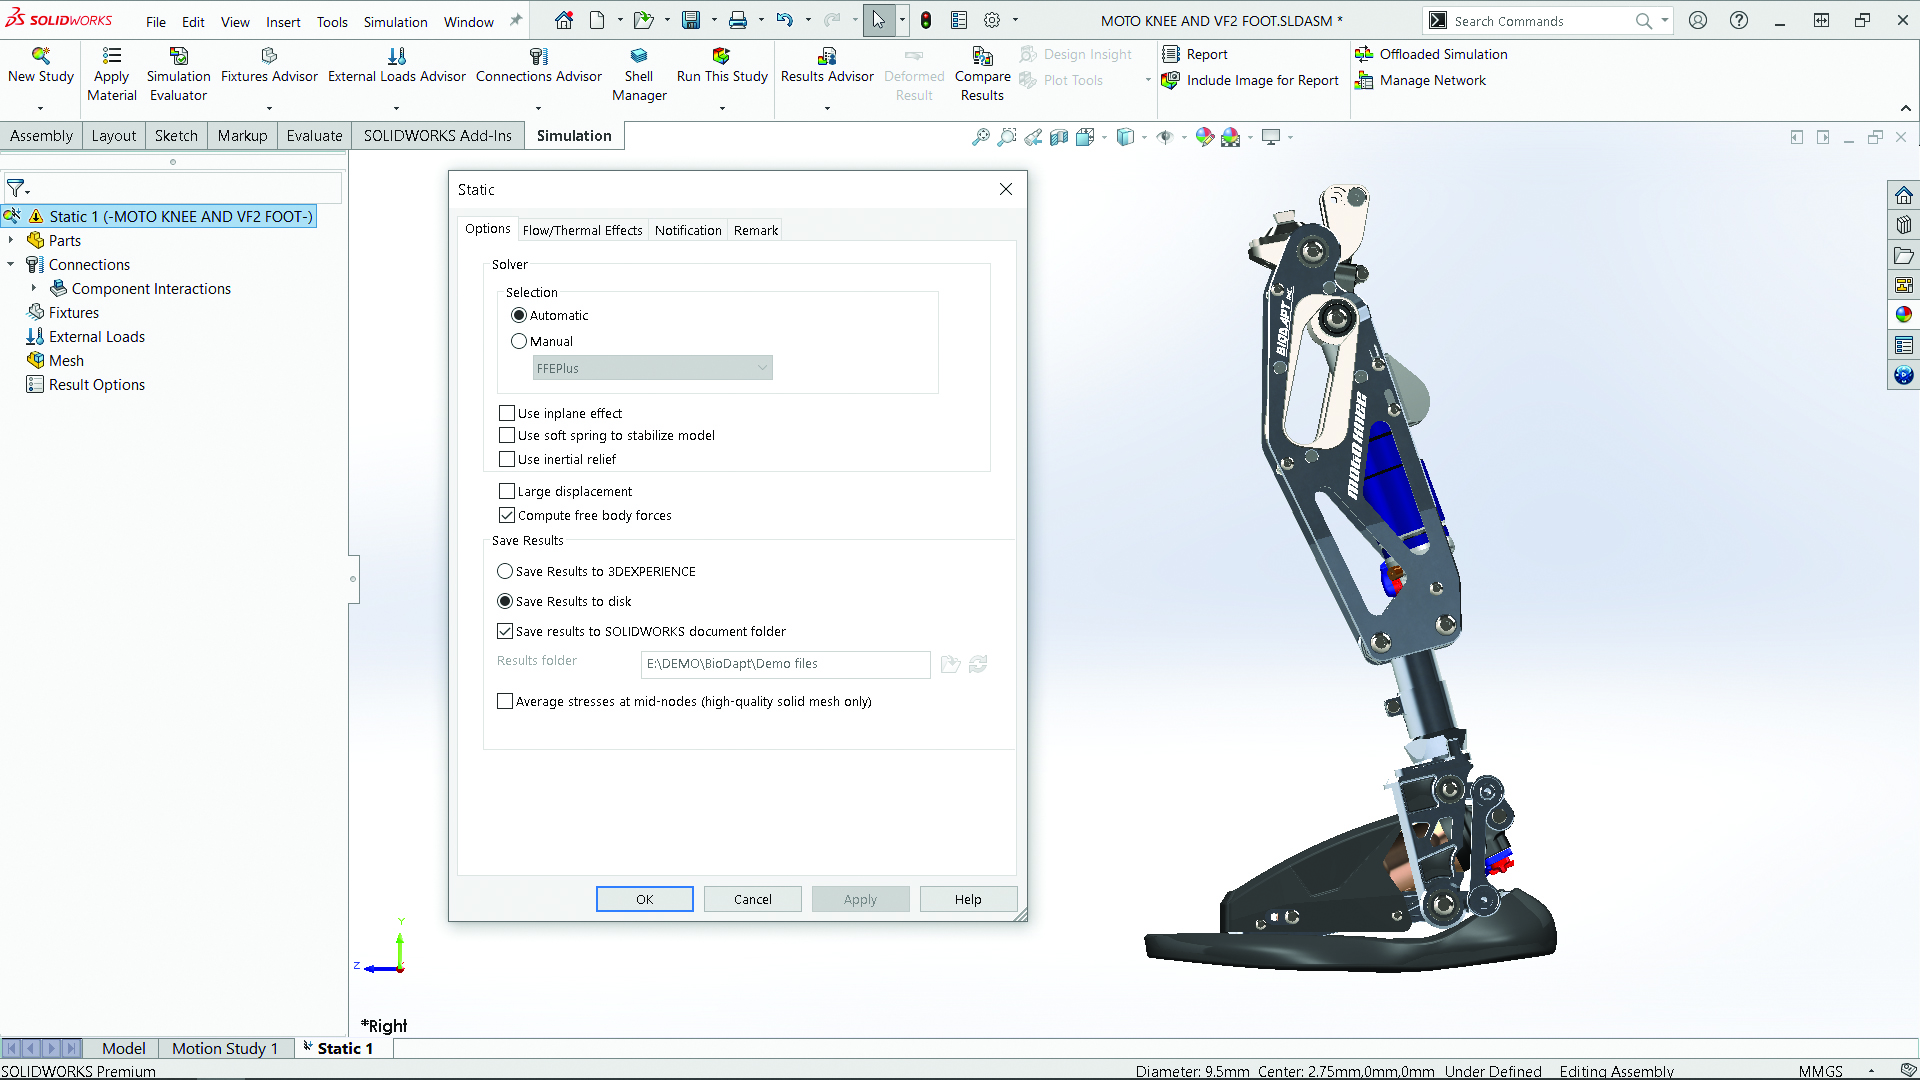Viewport: 1920px width, 1080px height.
Task: Click the Home icon in the title toolbar
Action: point(564,20)
